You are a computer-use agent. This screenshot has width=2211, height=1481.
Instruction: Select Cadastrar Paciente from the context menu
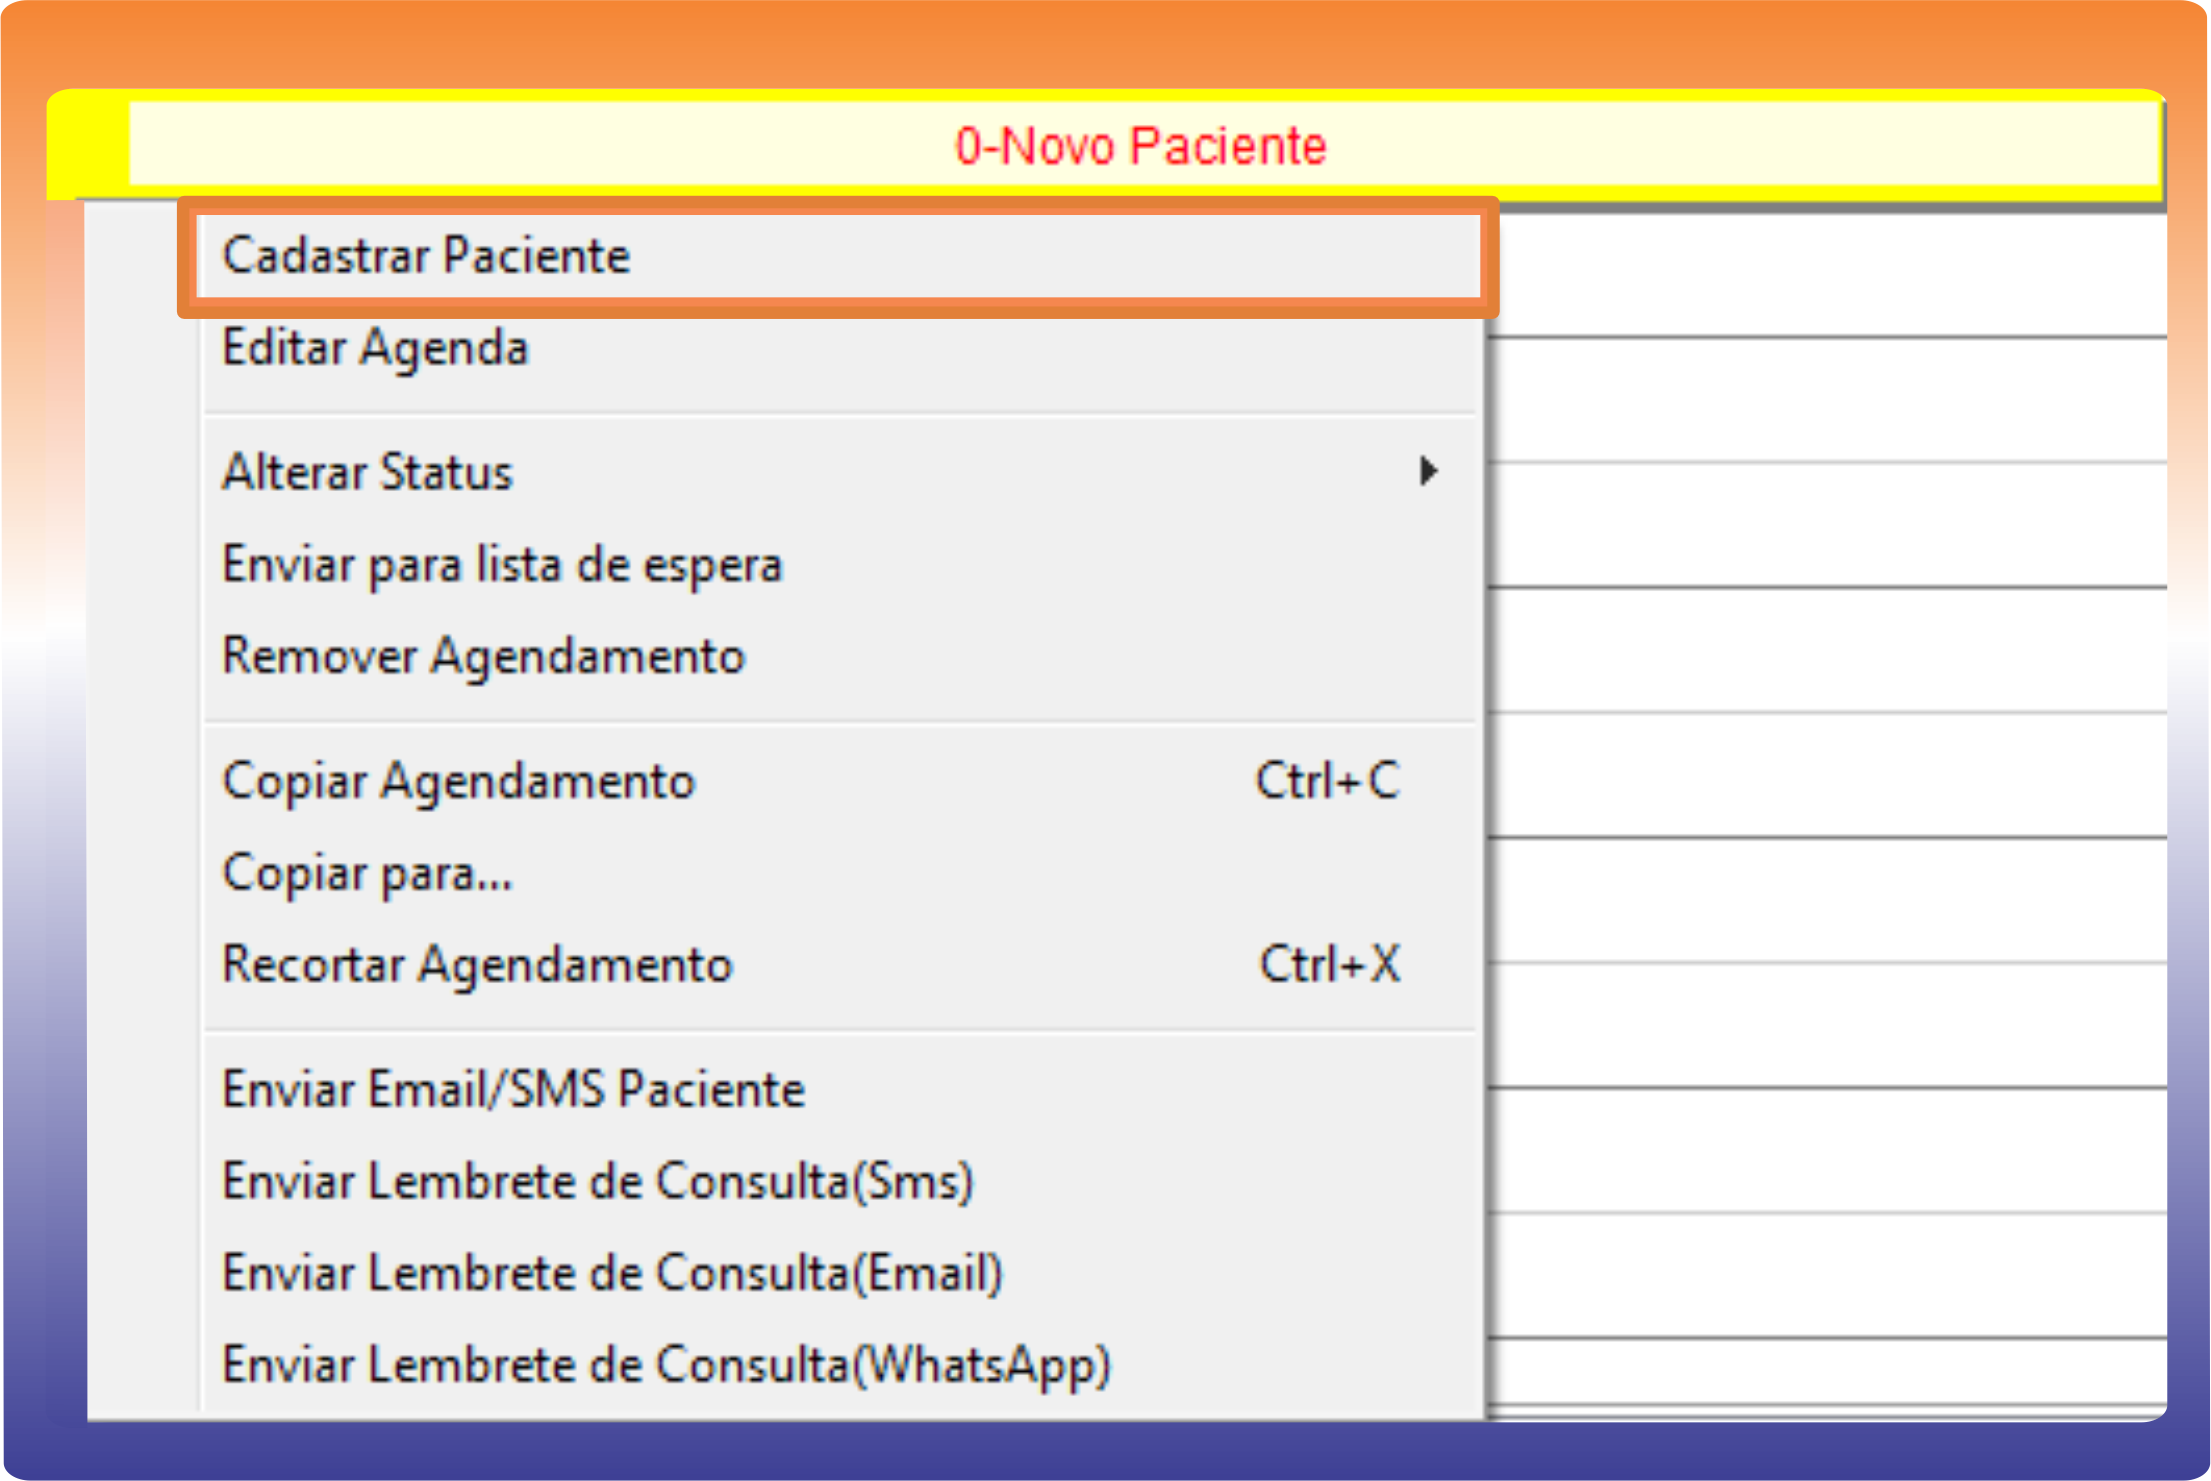[427, 256]
